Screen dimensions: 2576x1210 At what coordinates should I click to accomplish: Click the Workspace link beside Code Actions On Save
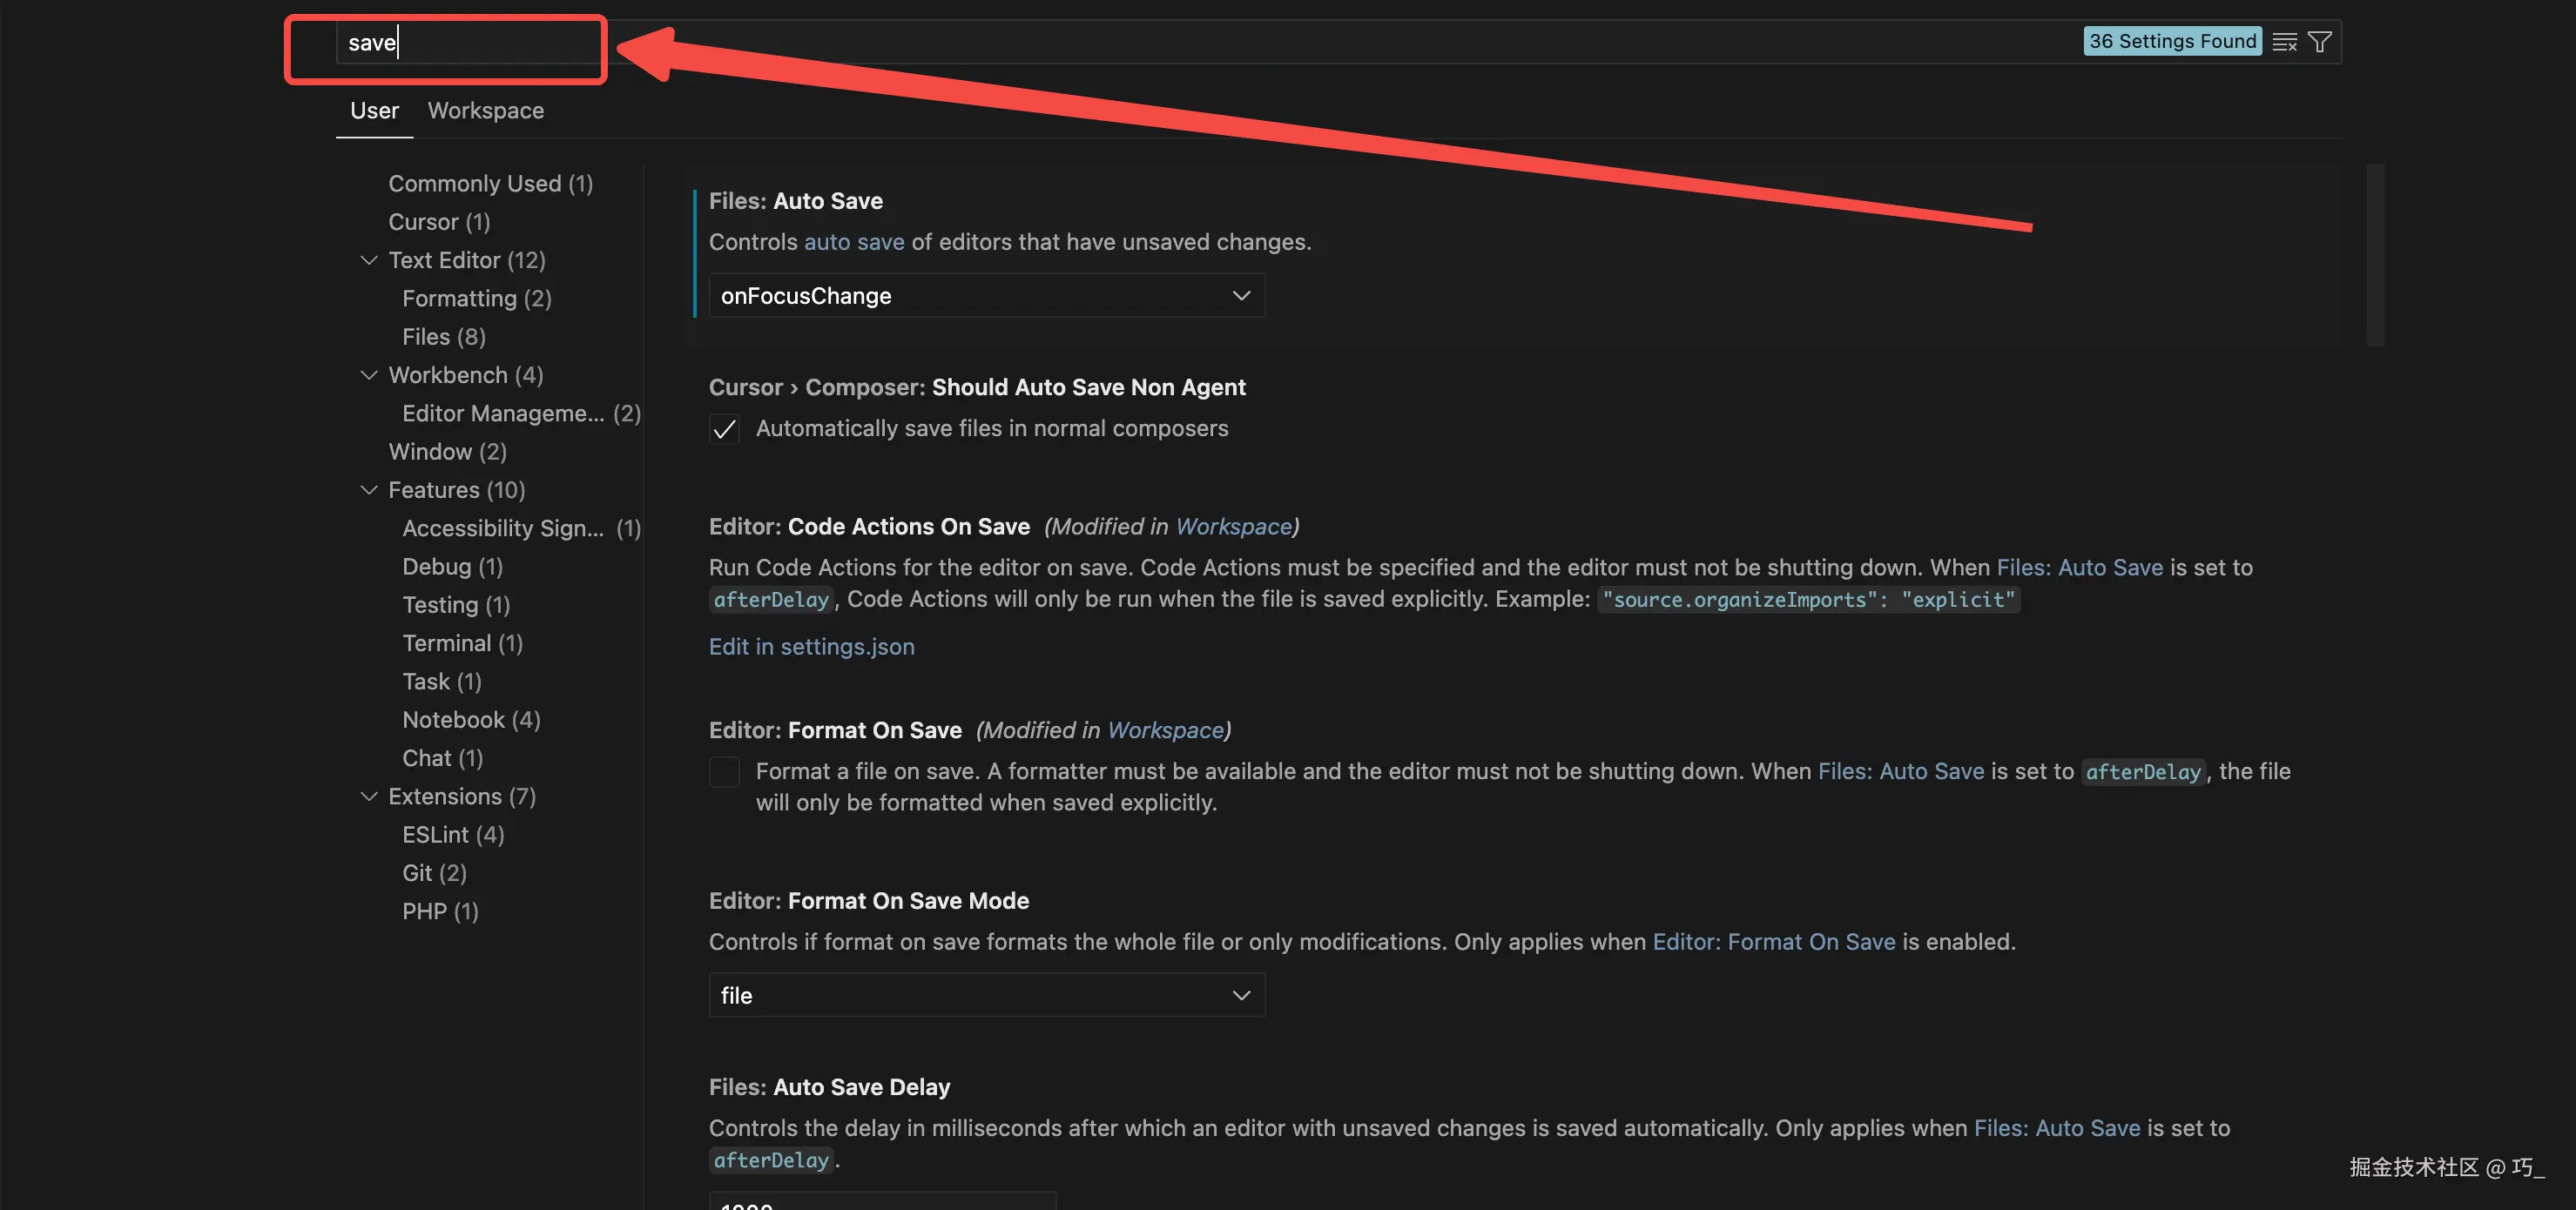tap(1234, 527)
